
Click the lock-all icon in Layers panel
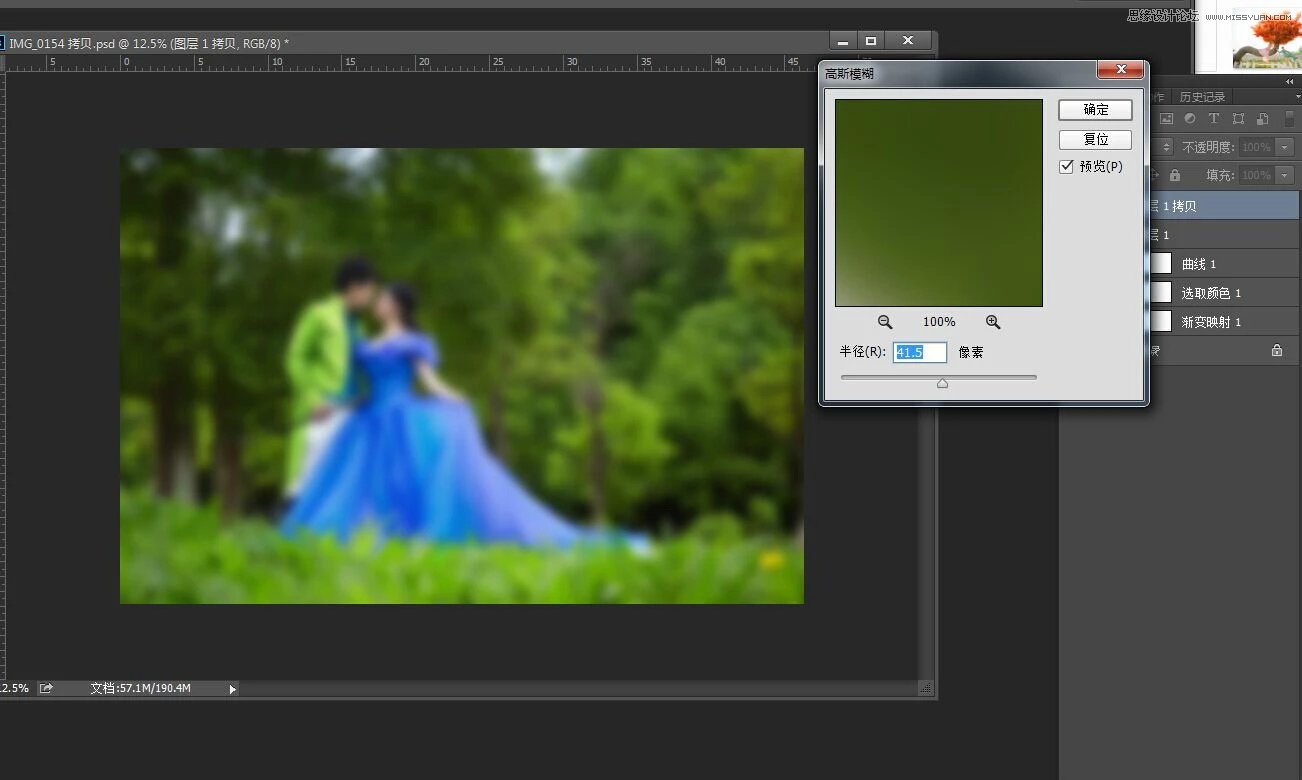tap(1175, 175)
